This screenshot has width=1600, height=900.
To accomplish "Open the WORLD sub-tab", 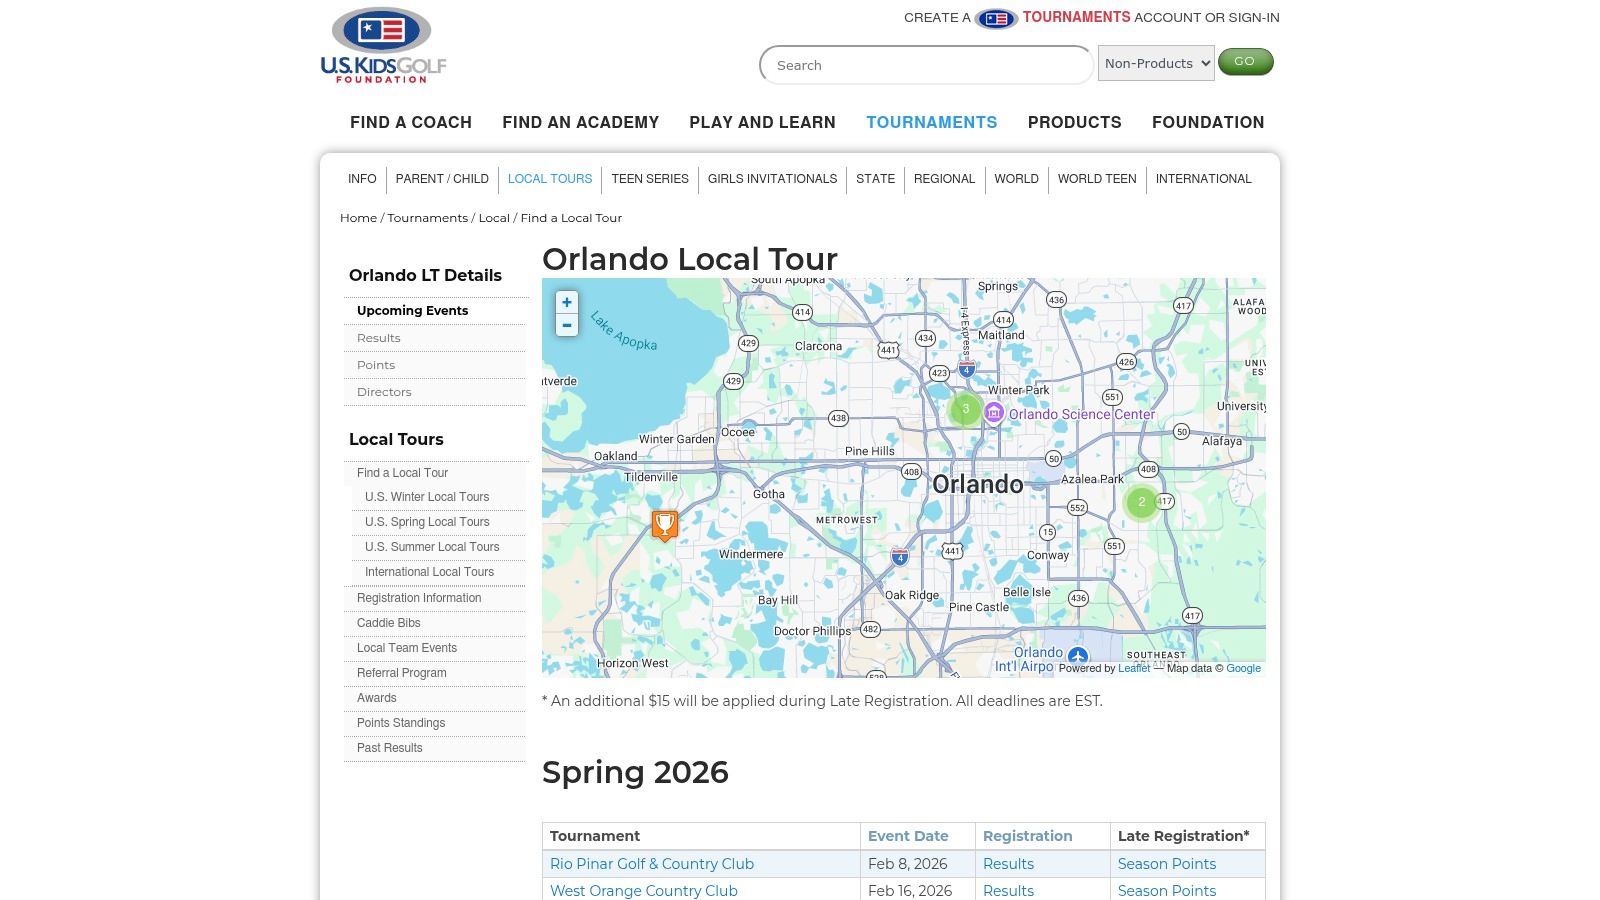I will (x=1016, y=179).
